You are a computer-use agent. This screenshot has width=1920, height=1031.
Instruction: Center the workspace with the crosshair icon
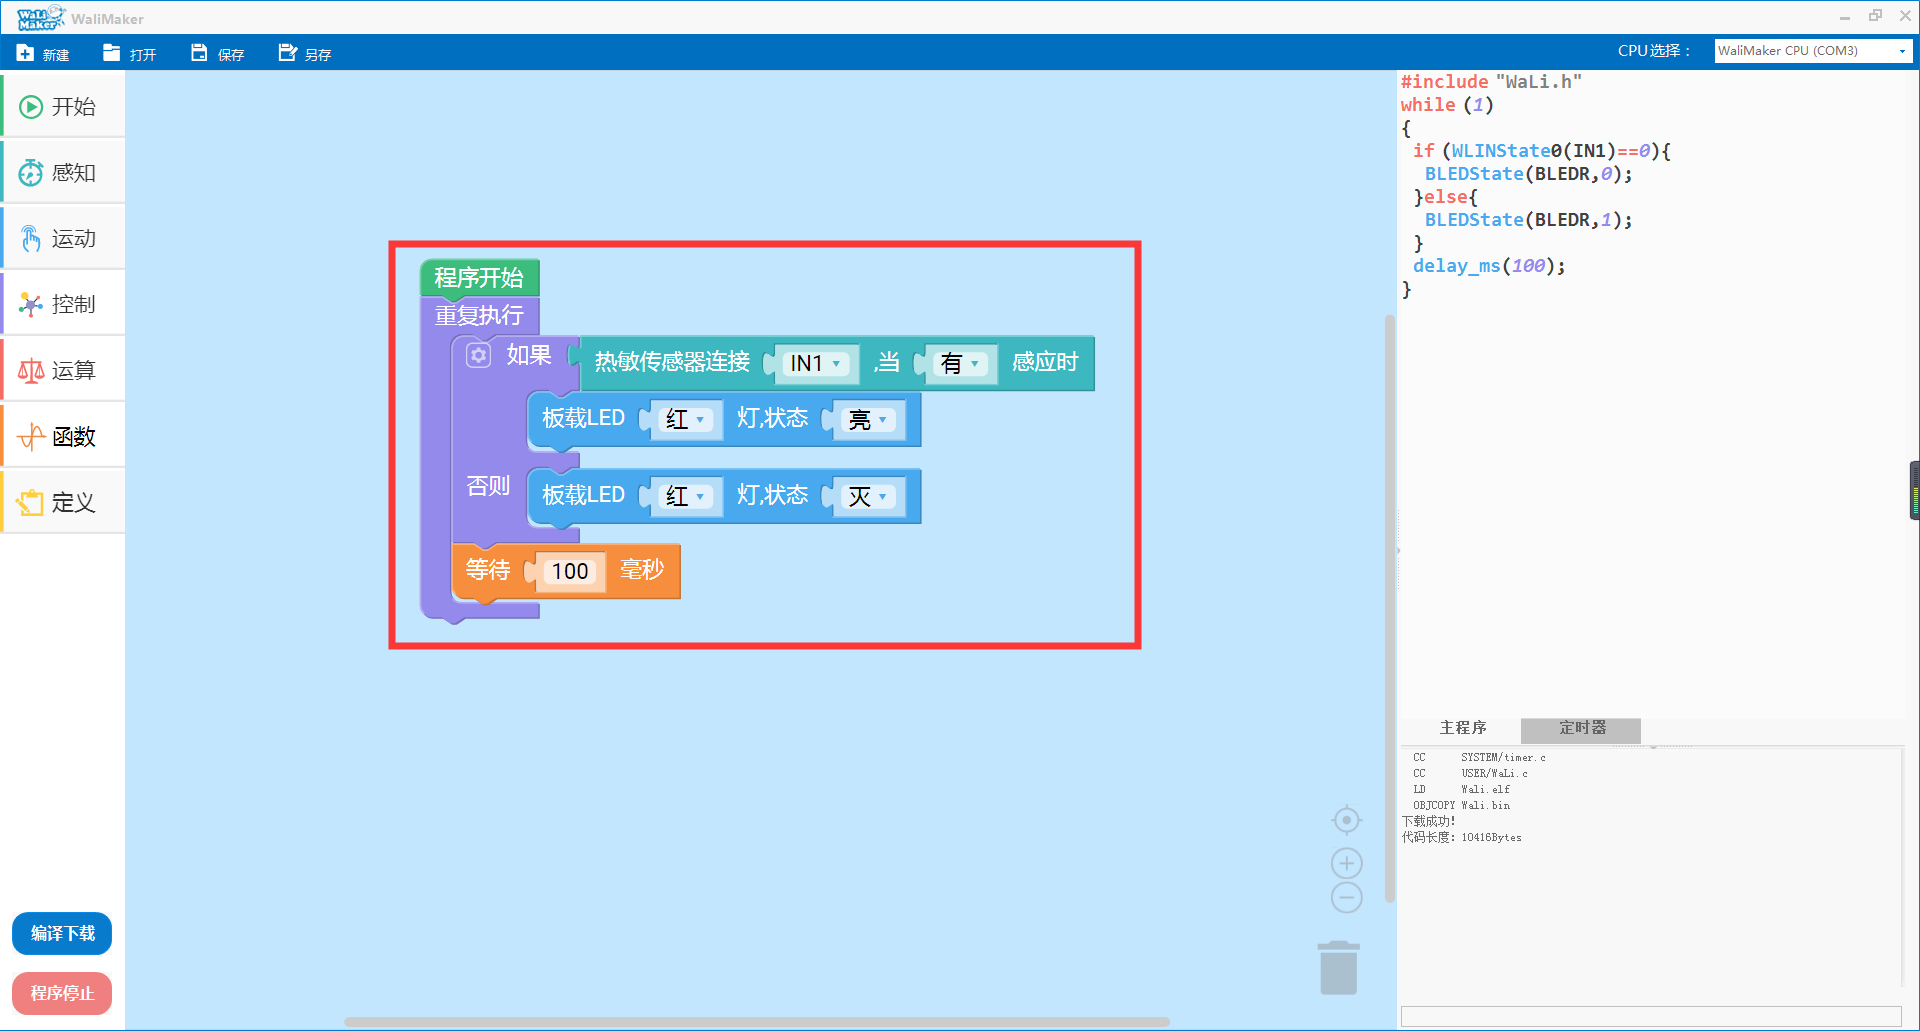pos(1347,821)
